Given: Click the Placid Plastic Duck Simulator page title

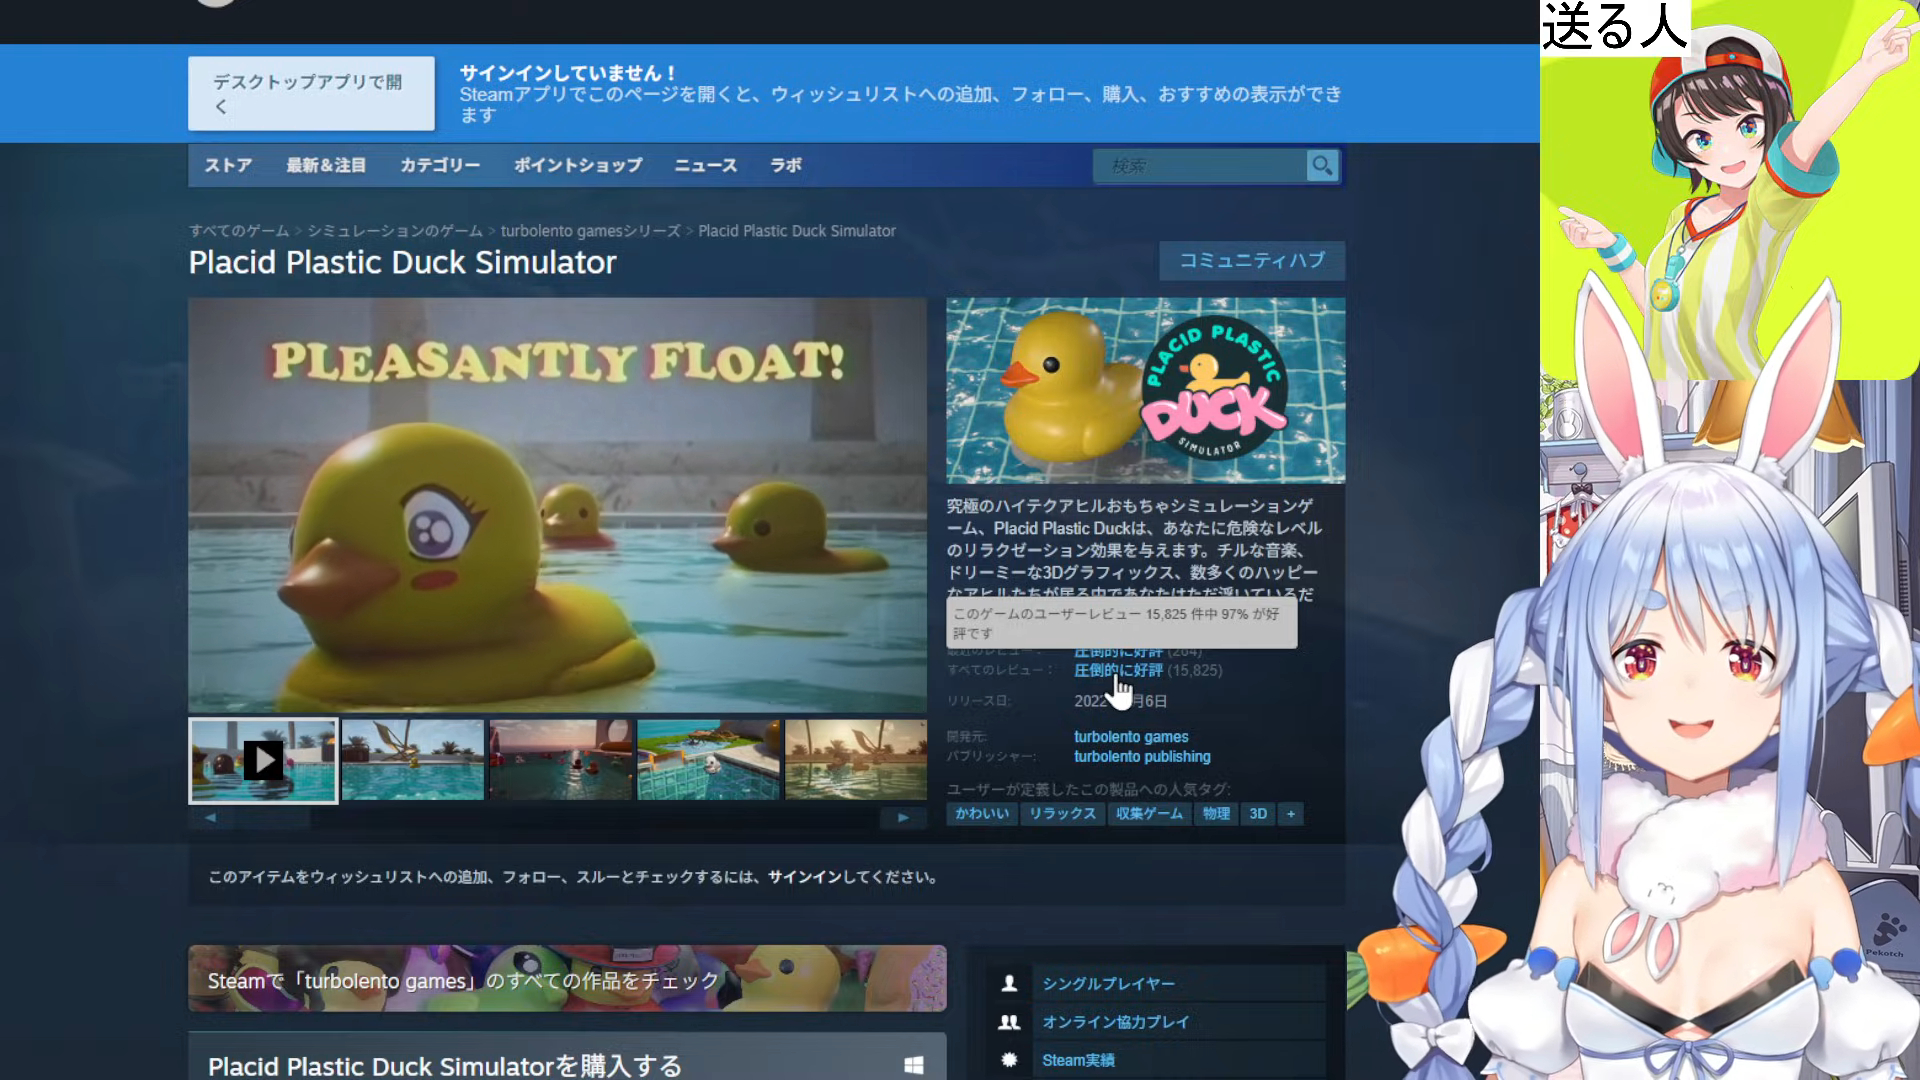Looking at the screenshot, I should point(402,262).
